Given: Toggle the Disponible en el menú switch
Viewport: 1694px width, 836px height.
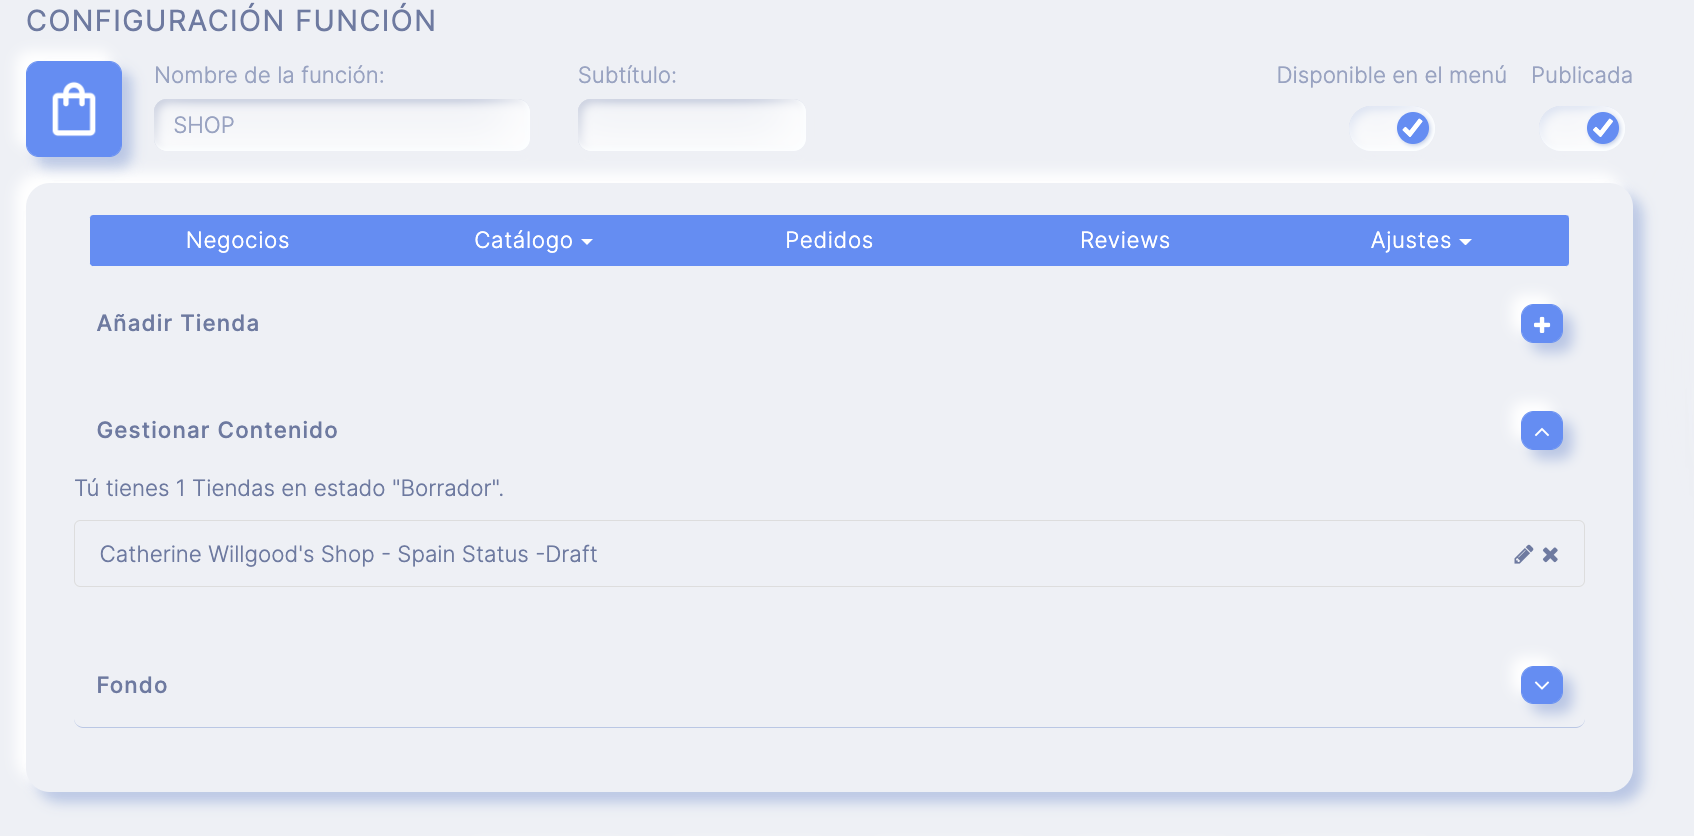Looking at the screenshot, I should click(1392, 128).
